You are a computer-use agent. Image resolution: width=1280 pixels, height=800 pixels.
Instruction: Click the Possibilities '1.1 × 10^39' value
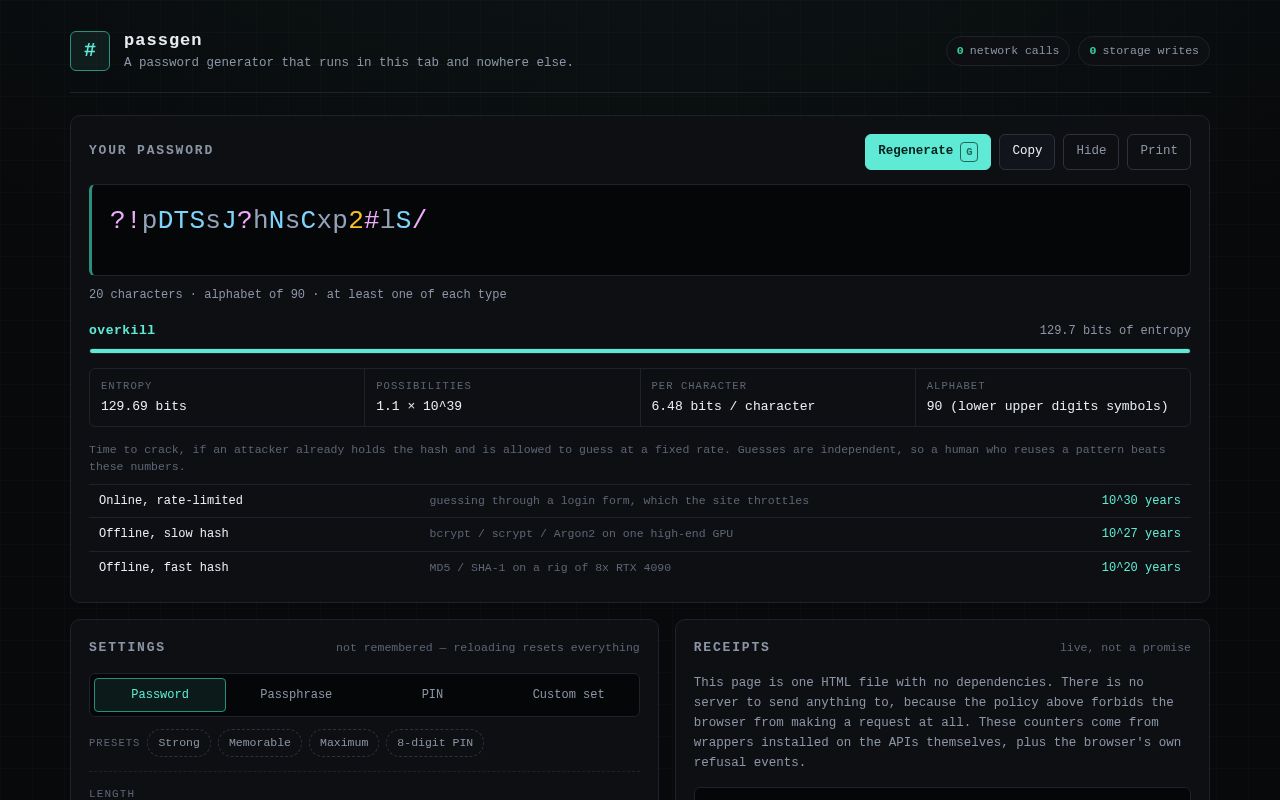click(419, 407)
